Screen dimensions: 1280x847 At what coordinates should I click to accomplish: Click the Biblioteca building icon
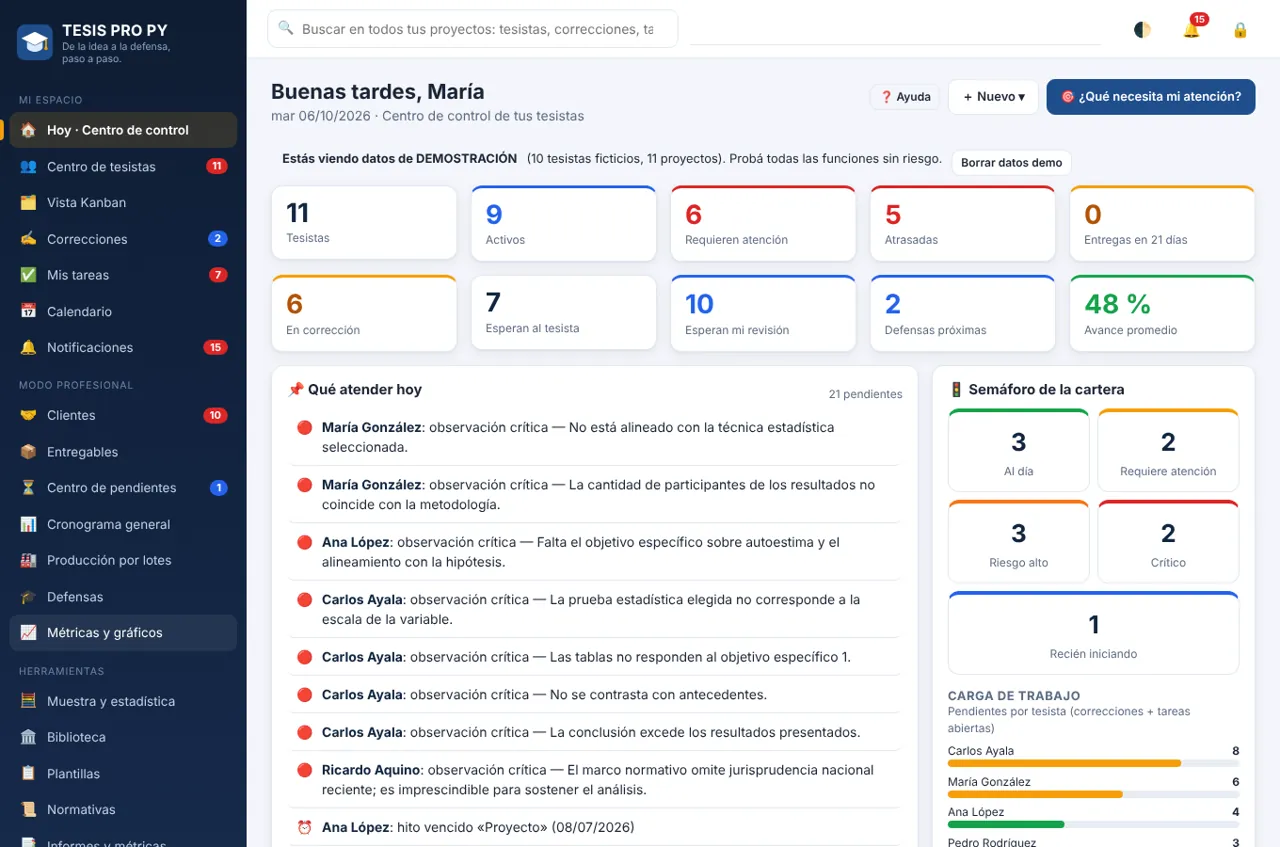[28, 737]
